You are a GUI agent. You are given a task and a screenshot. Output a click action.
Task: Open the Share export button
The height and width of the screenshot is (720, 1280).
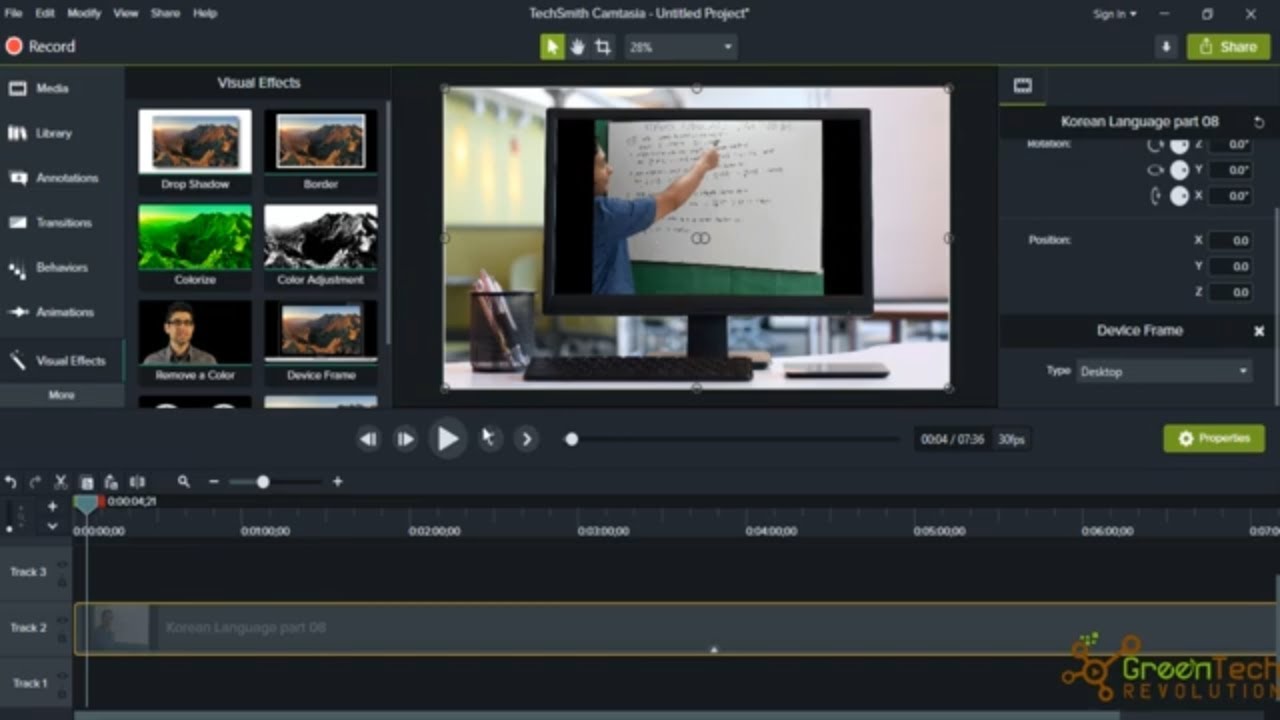[x=1228, y=47]
